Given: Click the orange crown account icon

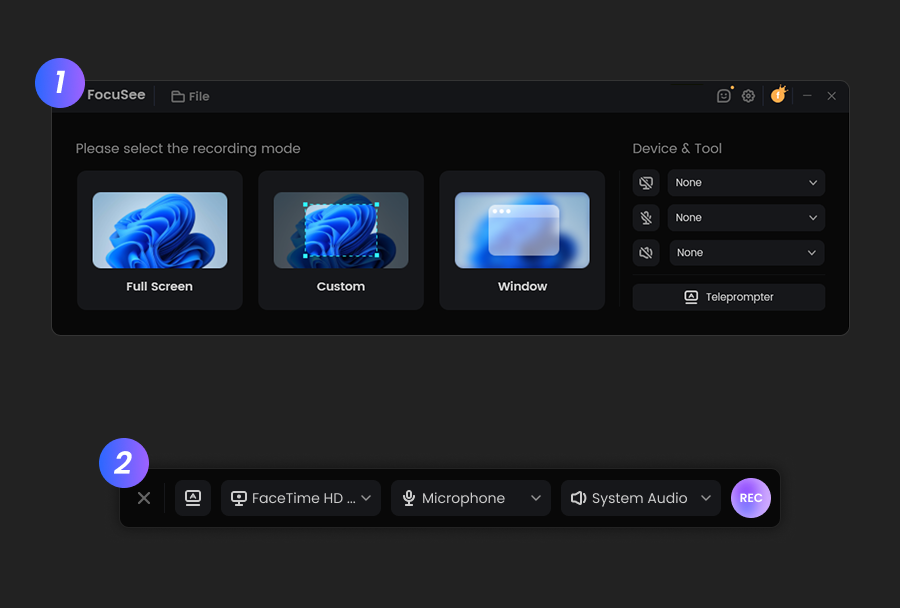Looking at the screenshot, I should pos(778,95).
